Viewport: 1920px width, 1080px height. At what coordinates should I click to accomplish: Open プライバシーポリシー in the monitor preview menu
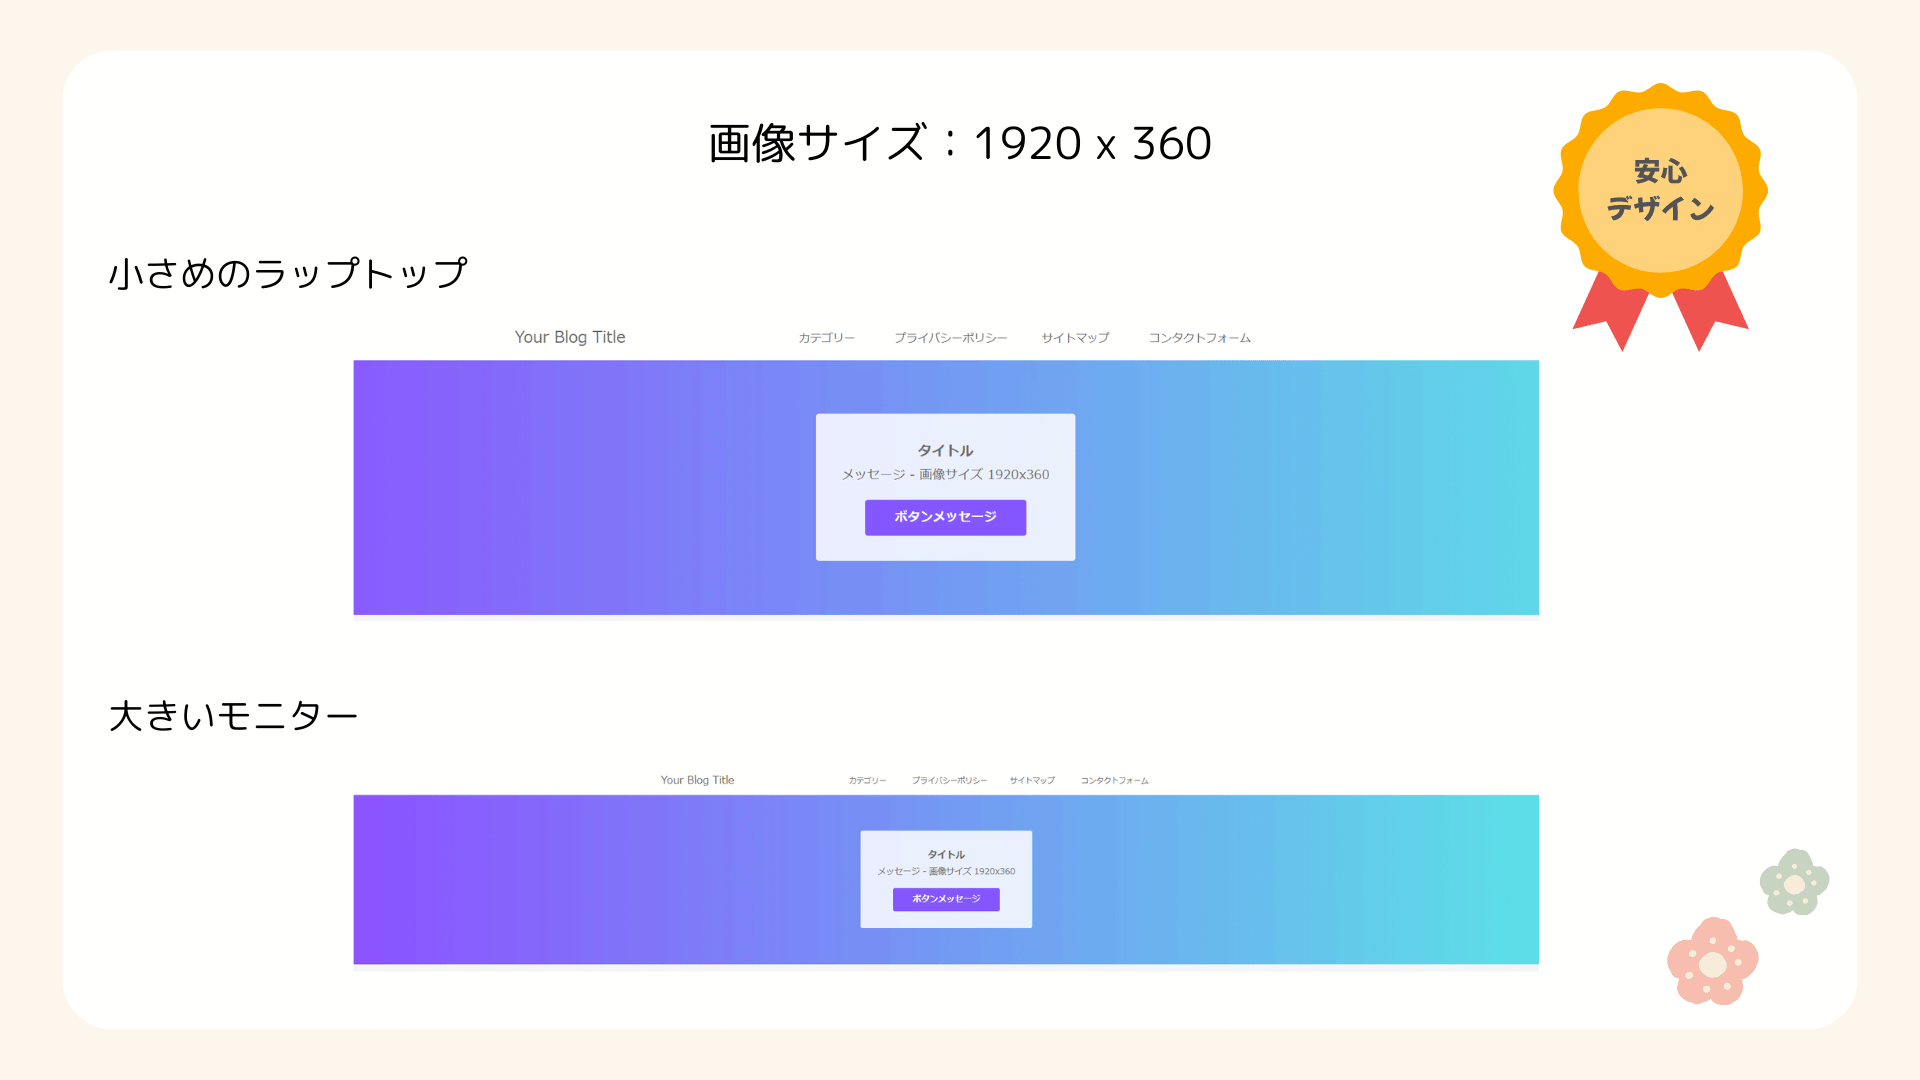pos(949,780)
